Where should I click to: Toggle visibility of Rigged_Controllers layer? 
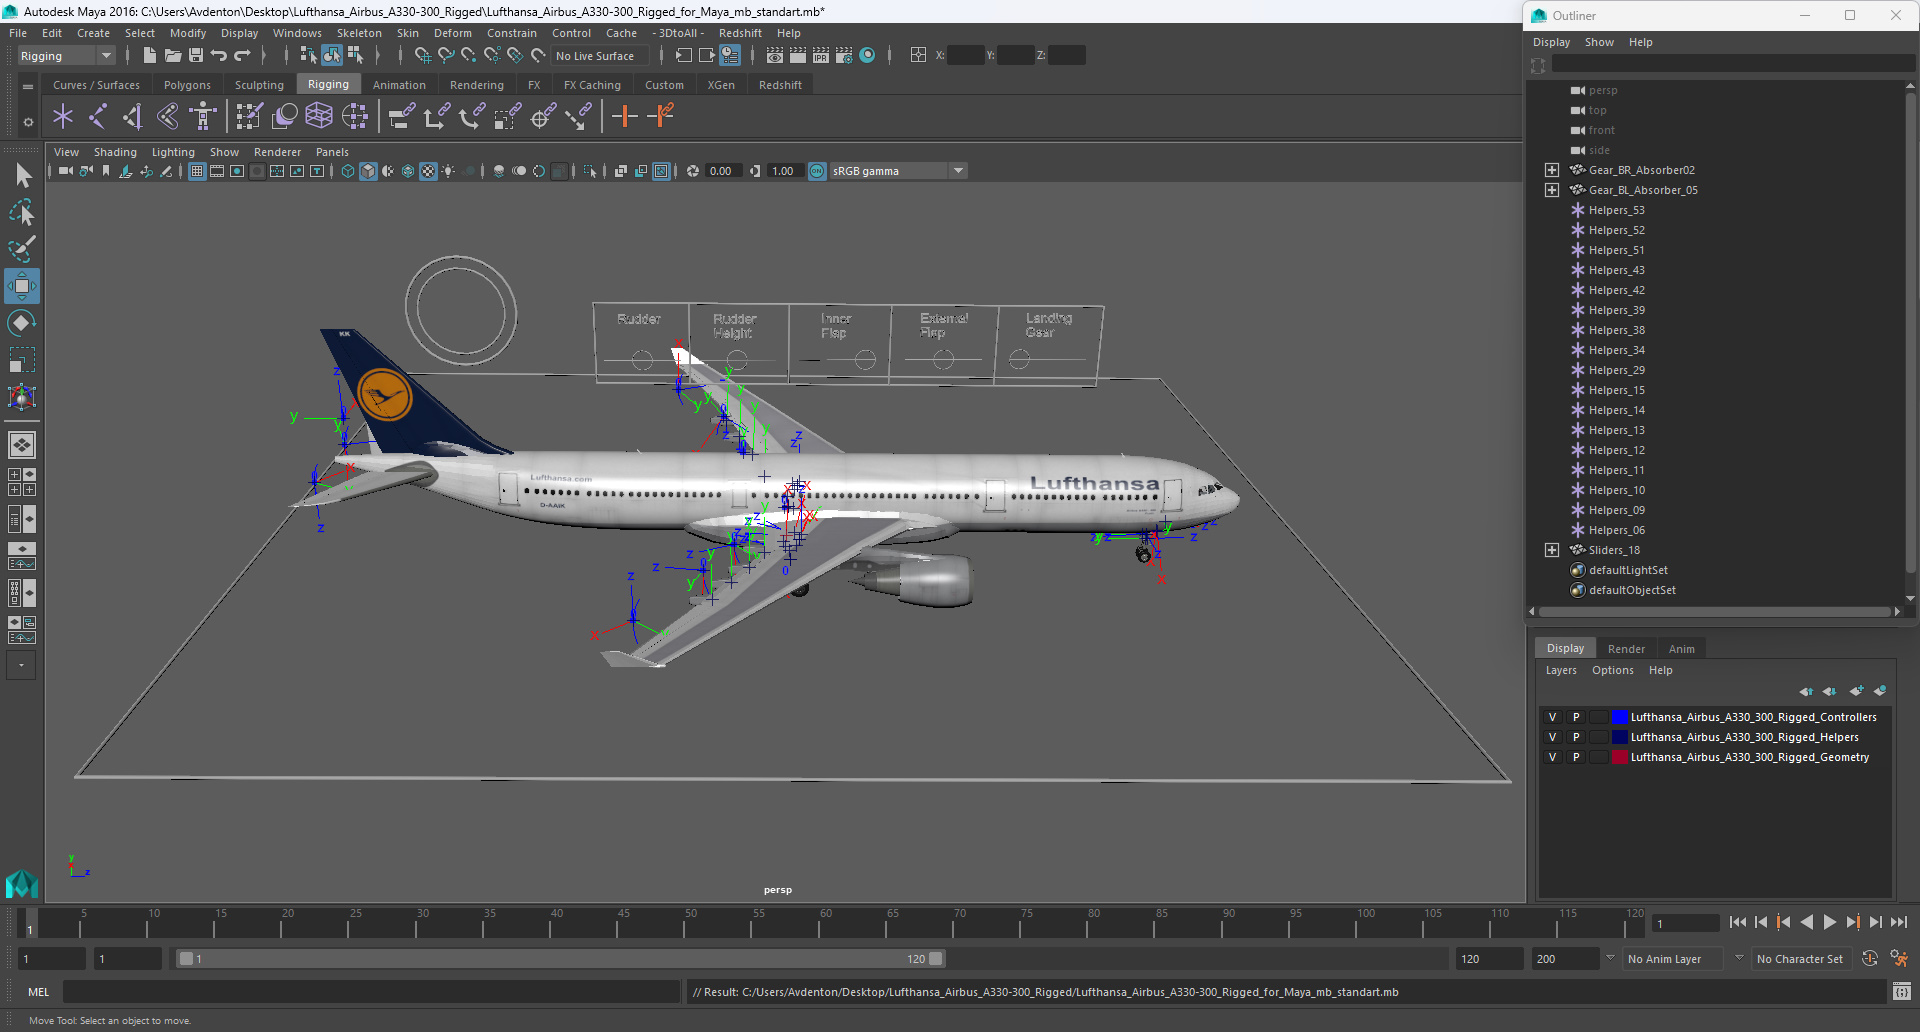tap(1553, 717)
